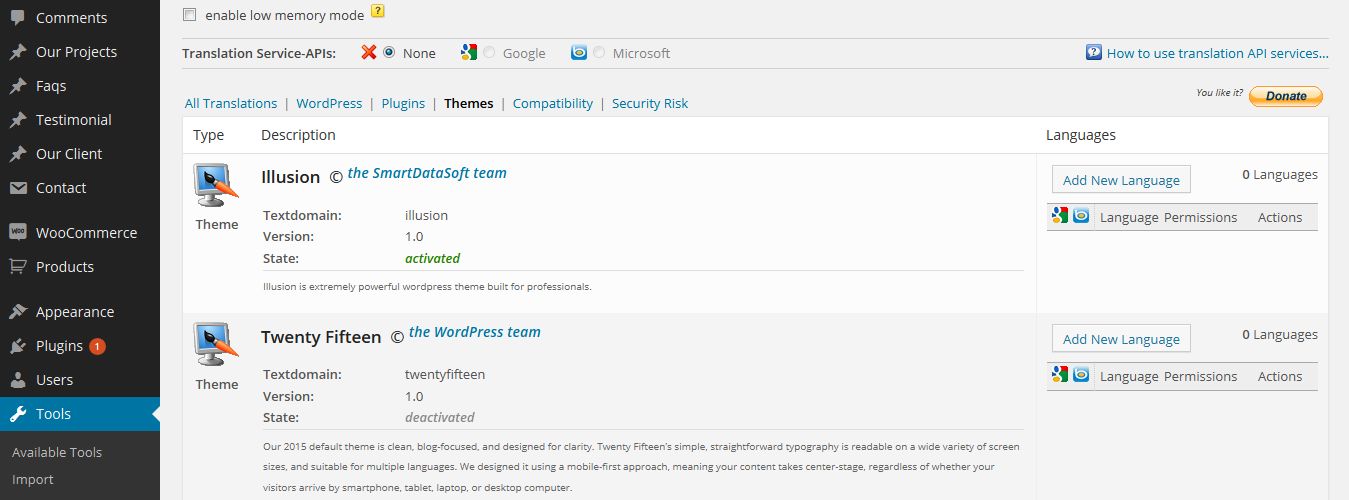Click the Illusion theme monitor icon
This screenshot has height=500, width=1349.
pyautogui.click(x=216, y=185)
